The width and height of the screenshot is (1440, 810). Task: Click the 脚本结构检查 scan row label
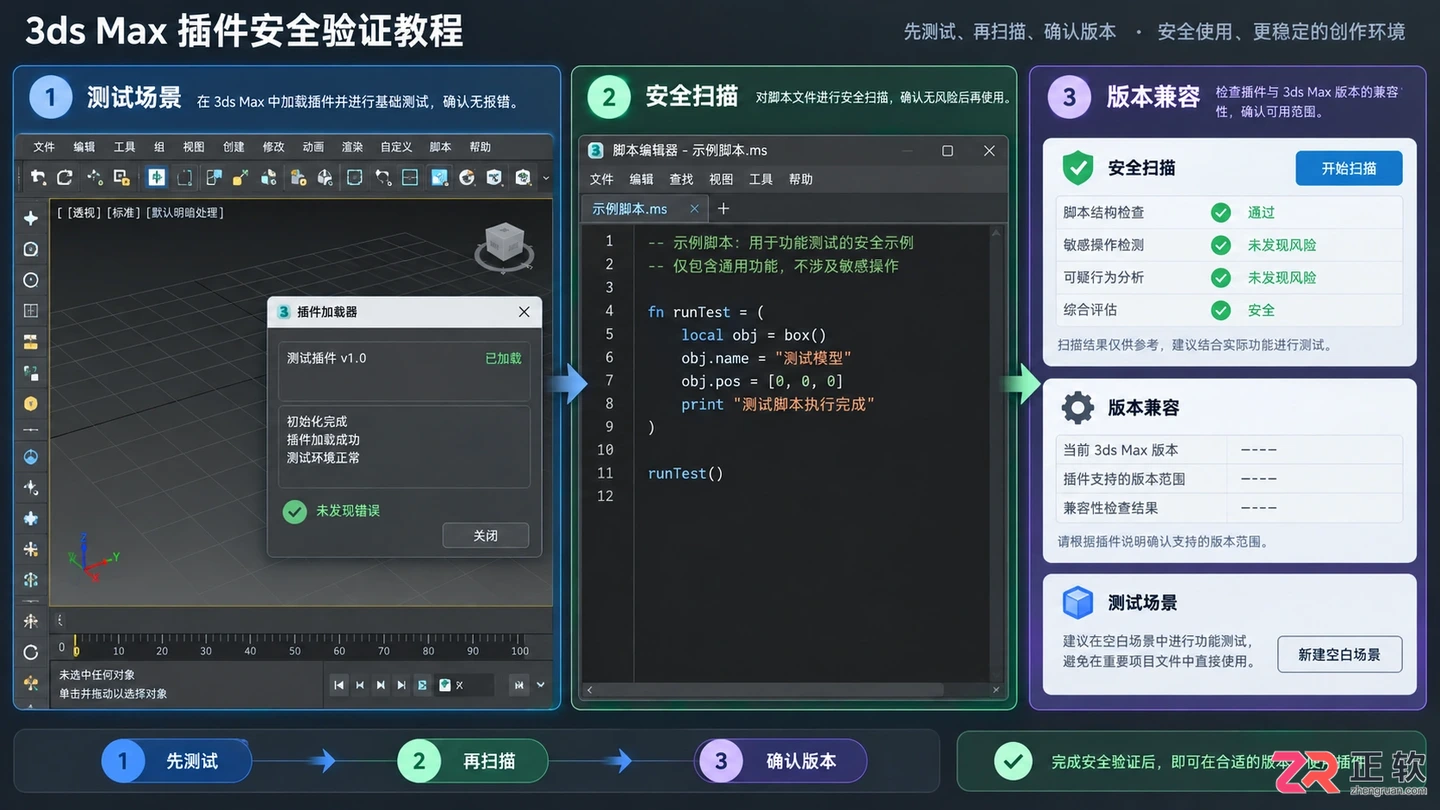[1104, 212]
